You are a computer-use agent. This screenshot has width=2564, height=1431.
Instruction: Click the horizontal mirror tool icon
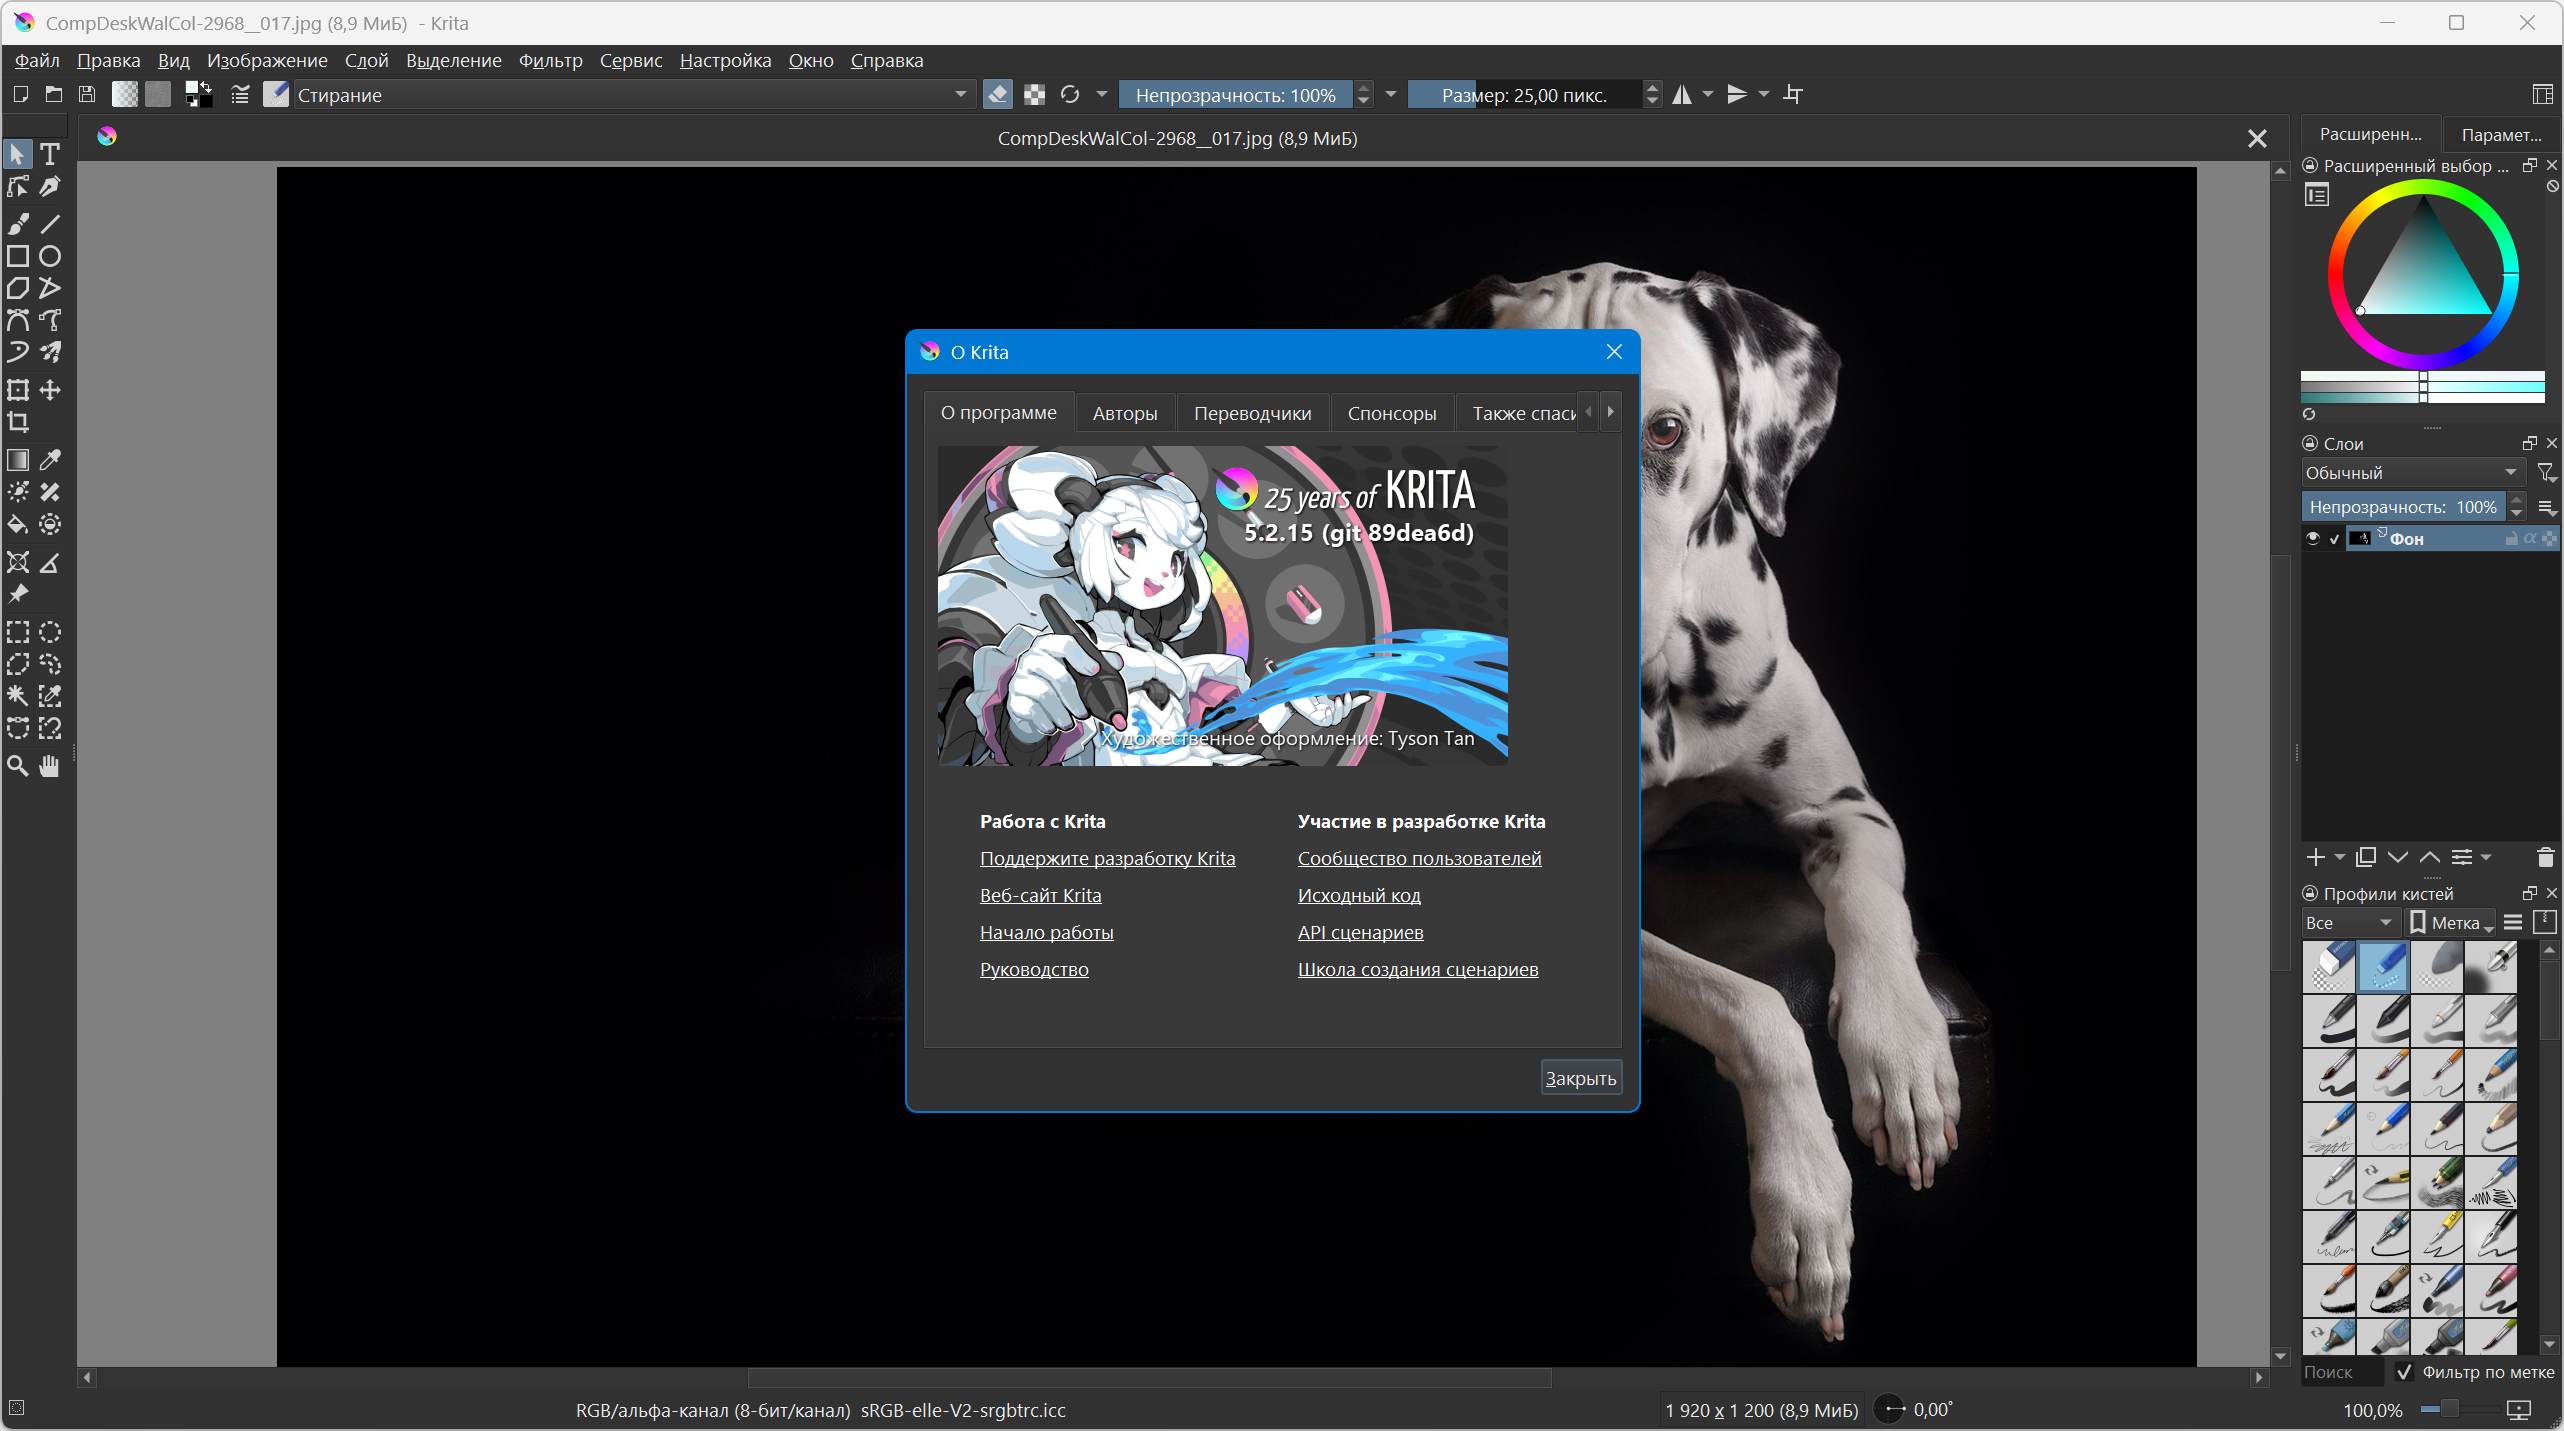1683,95
